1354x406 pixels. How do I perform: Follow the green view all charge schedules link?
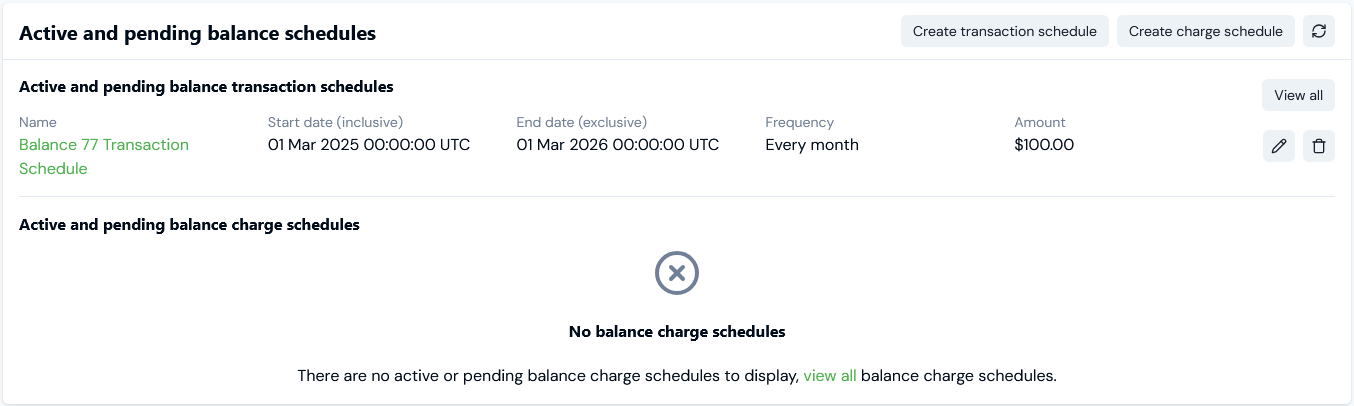pyautogui.click(x=830, y=376)
